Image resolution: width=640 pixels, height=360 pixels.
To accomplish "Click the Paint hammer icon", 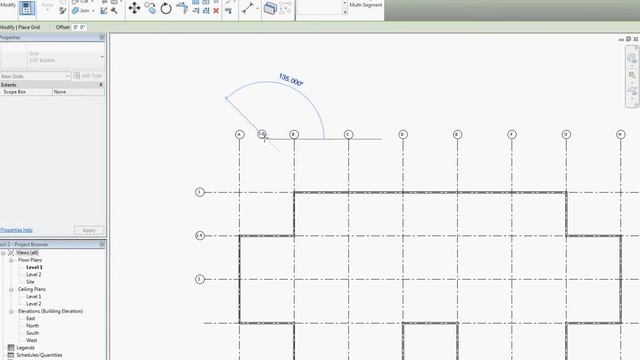I will 114,11.
